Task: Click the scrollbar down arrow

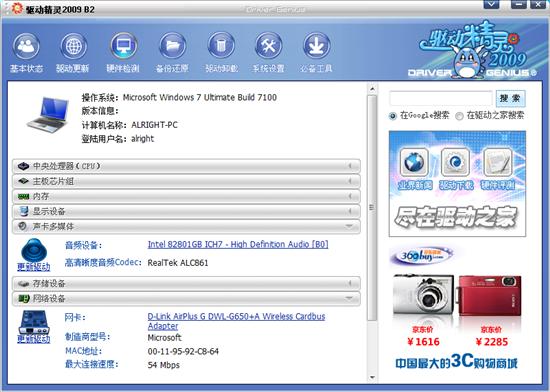Action: click(x=372, y=378)
